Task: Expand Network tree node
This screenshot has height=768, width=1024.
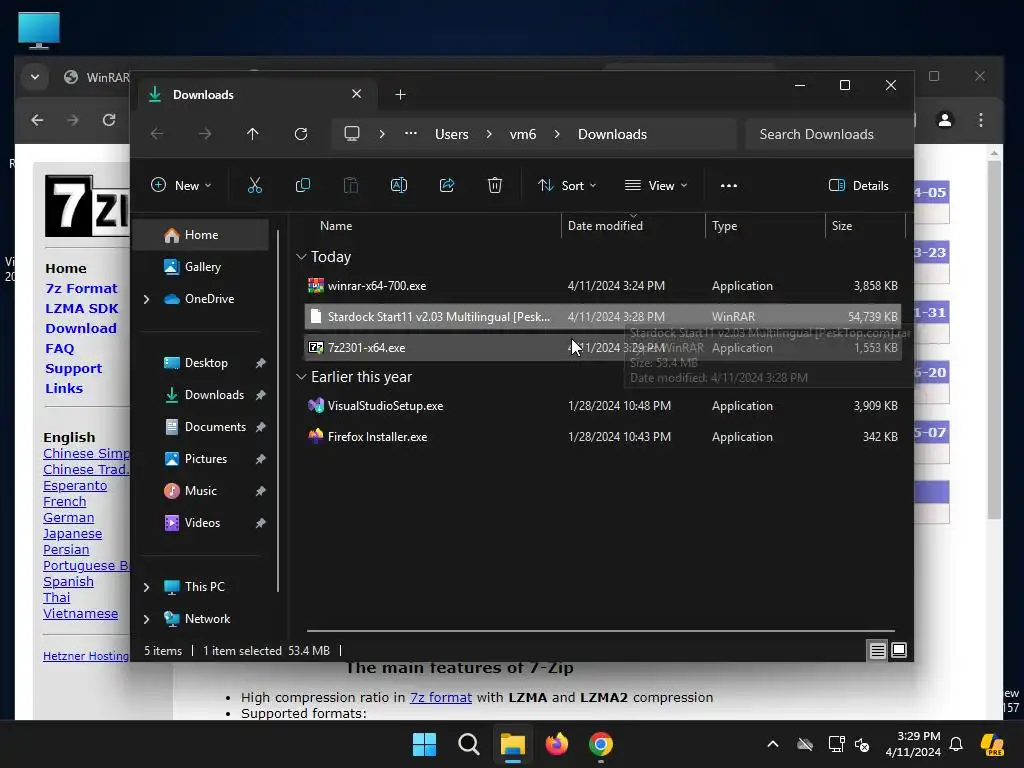Action: click(146, 619)
